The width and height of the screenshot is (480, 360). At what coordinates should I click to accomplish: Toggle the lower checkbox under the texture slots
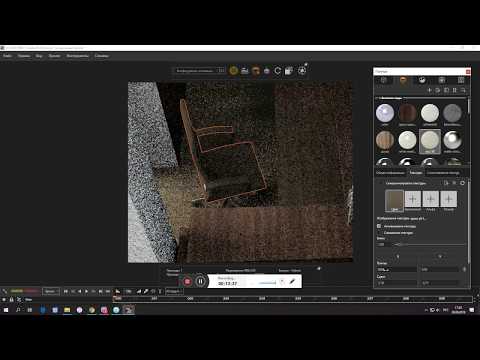(x=379, y=233)
